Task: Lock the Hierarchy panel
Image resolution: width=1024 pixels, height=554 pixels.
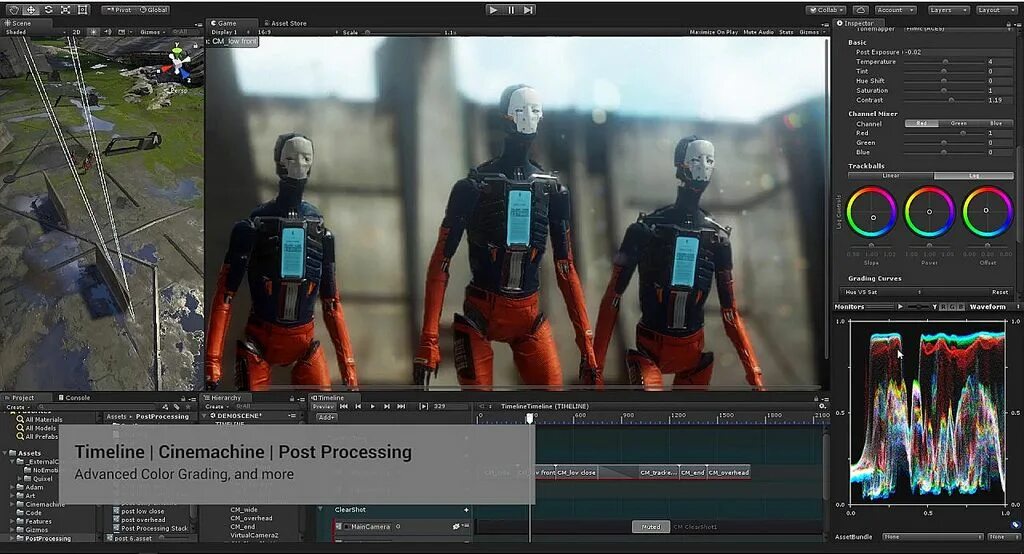Action: click(x=291, y=398)
